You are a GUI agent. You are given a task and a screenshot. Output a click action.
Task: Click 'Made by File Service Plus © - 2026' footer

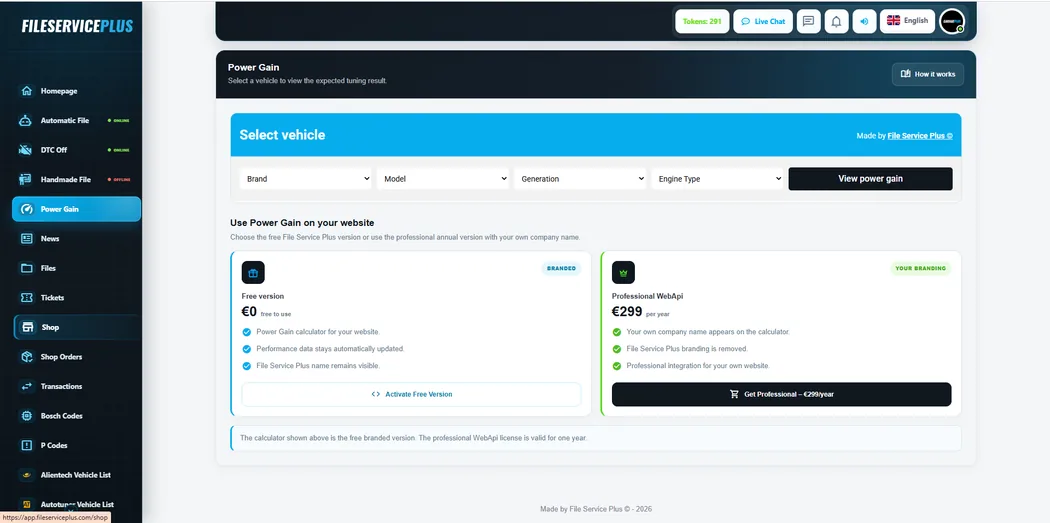595,509
